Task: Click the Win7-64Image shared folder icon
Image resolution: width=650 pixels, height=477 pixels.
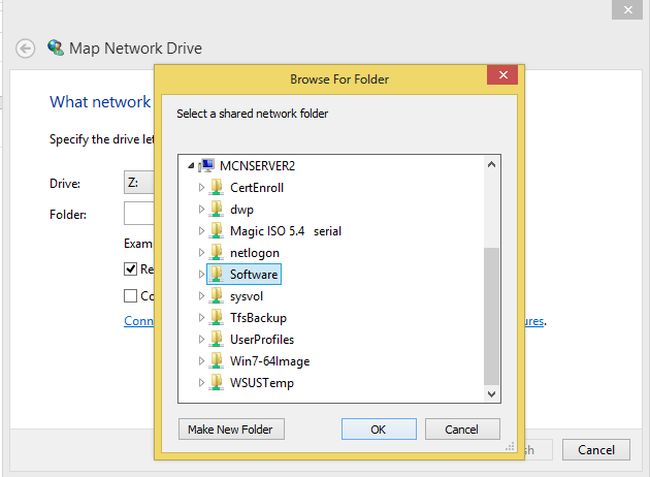Action: [216, 361]
